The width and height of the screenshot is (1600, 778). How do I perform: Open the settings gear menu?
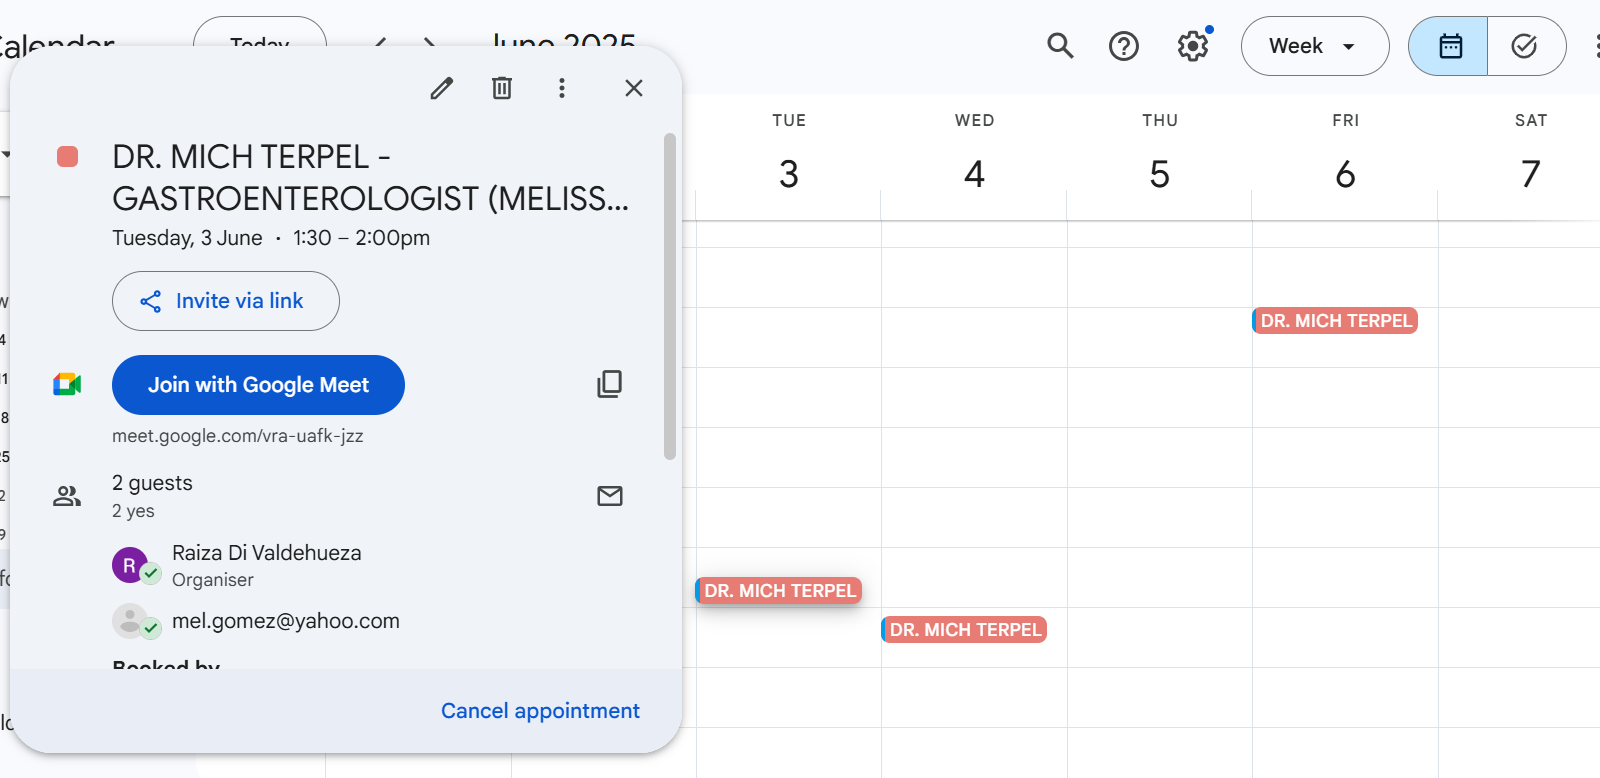[x=1192, y=46]
